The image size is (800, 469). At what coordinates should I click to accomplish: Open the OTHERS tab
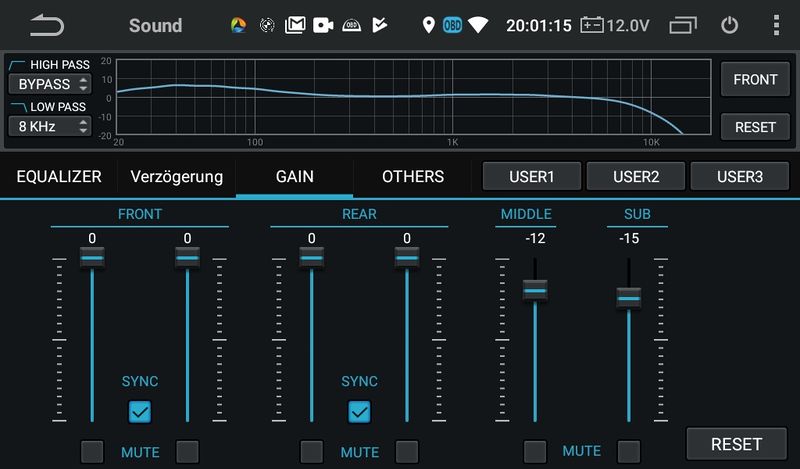pyautogui.click(x=412, y=177)
